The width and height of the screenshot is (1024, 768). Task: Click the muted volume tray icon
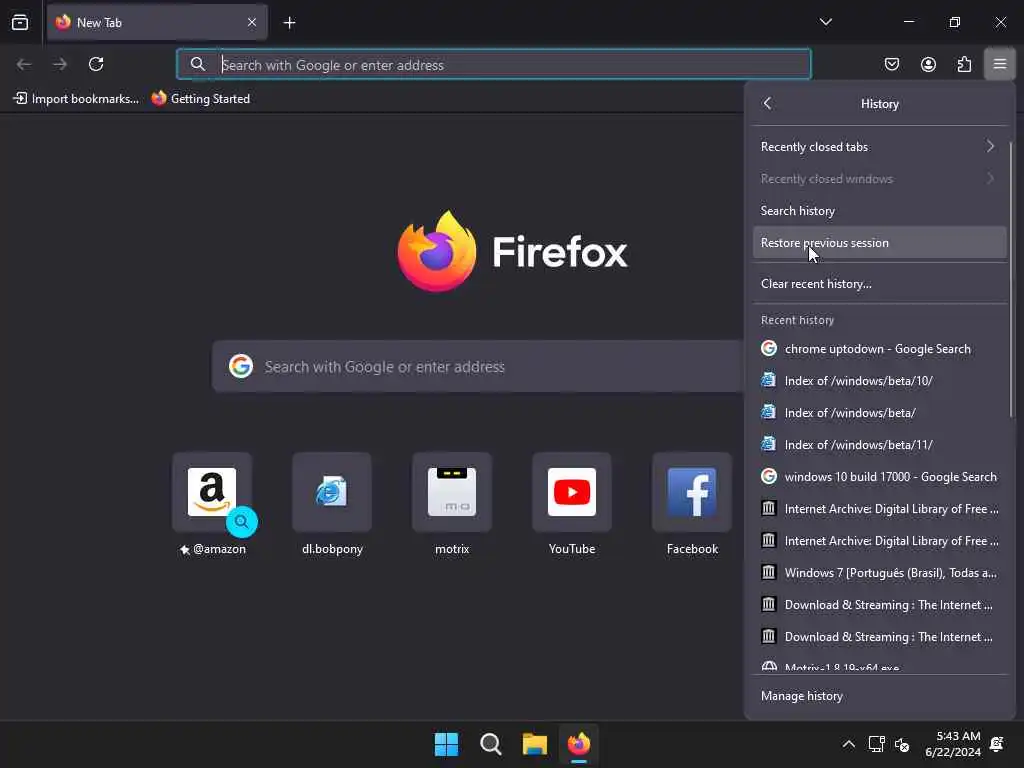click(902, 744)
